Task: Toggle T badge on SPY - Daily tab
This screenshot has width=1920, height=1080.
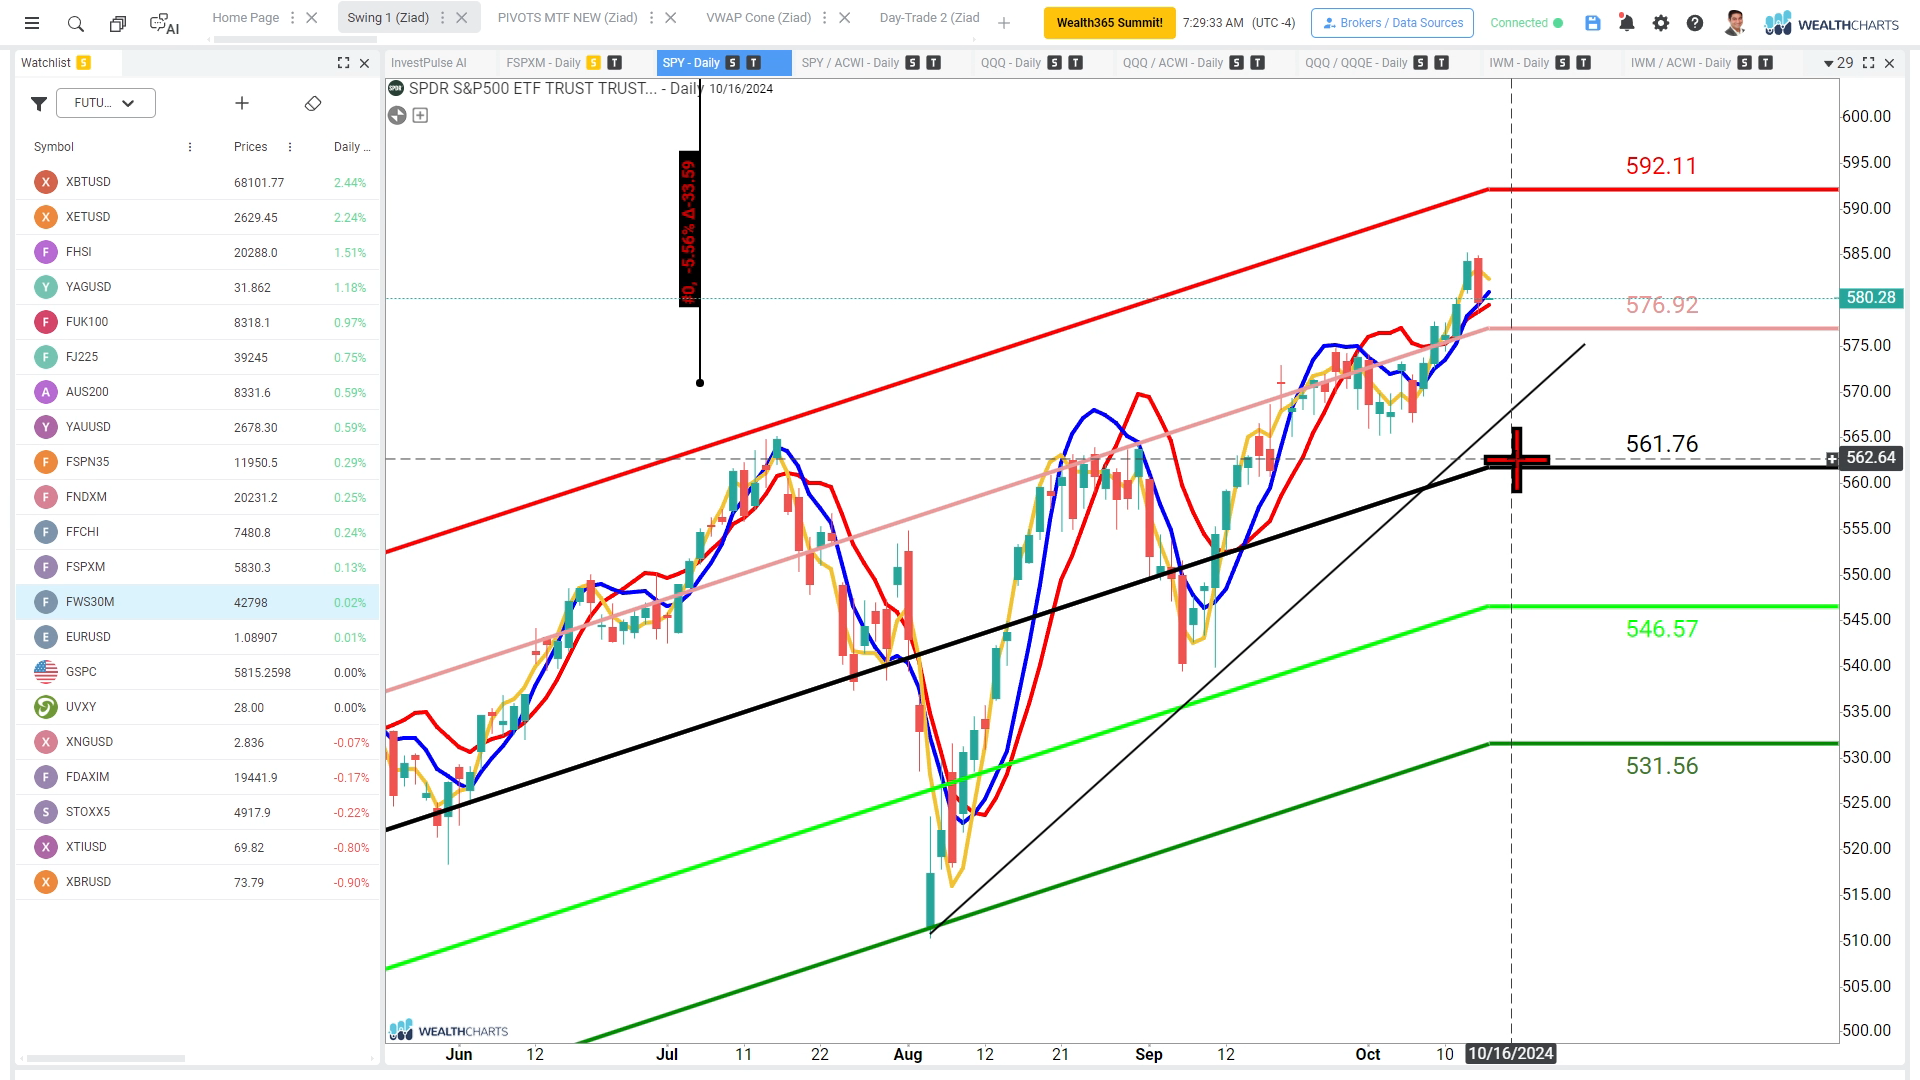Action: point(754,63)
